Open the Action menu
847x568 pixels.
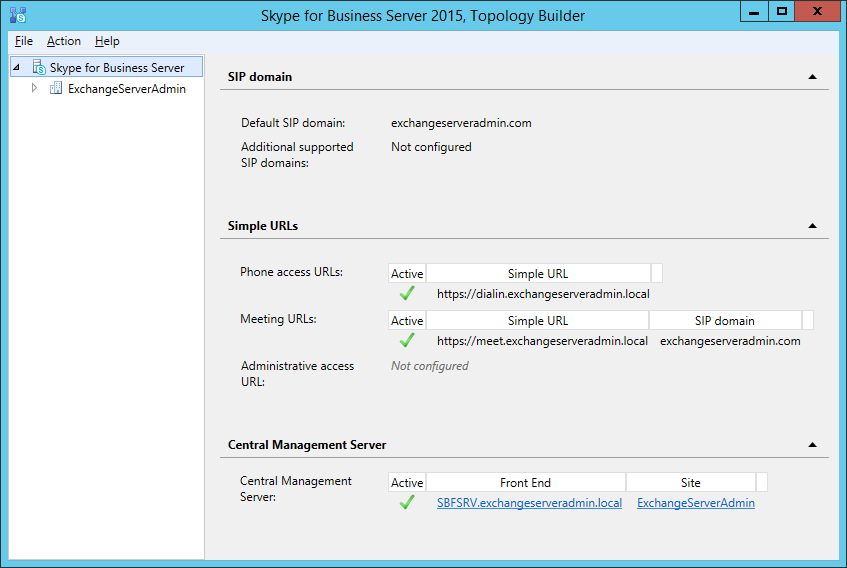[64, 41]
